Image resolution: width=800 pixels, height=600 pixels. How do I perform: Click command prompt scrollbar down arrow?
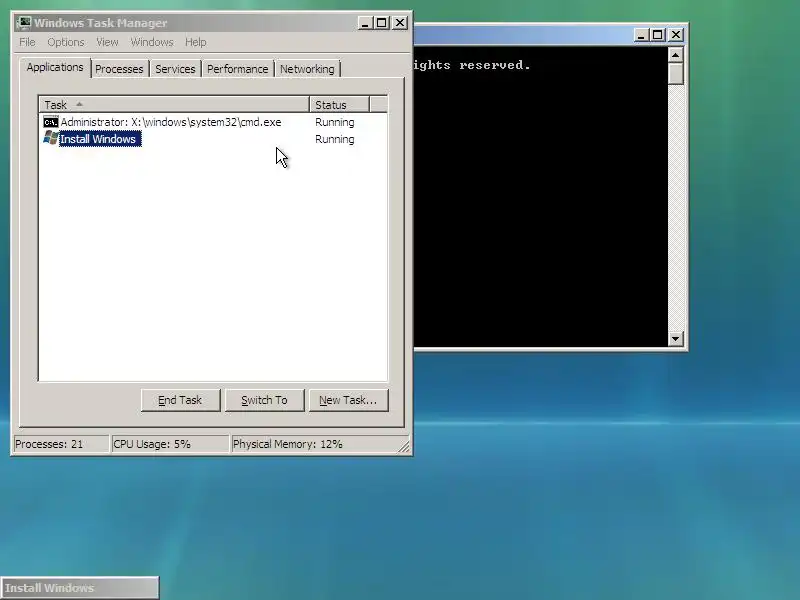(x=676, y=338)
